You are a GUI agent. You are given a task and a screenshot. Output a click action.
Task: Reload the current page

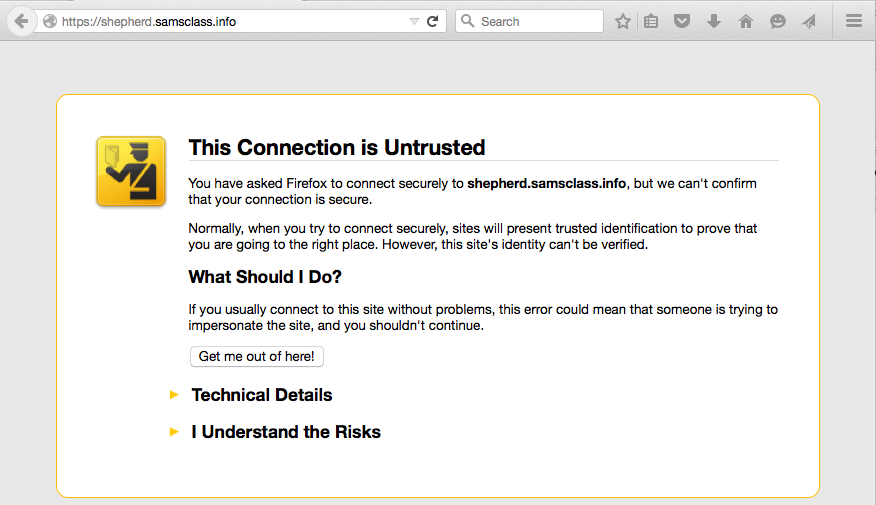coord(433,21)
